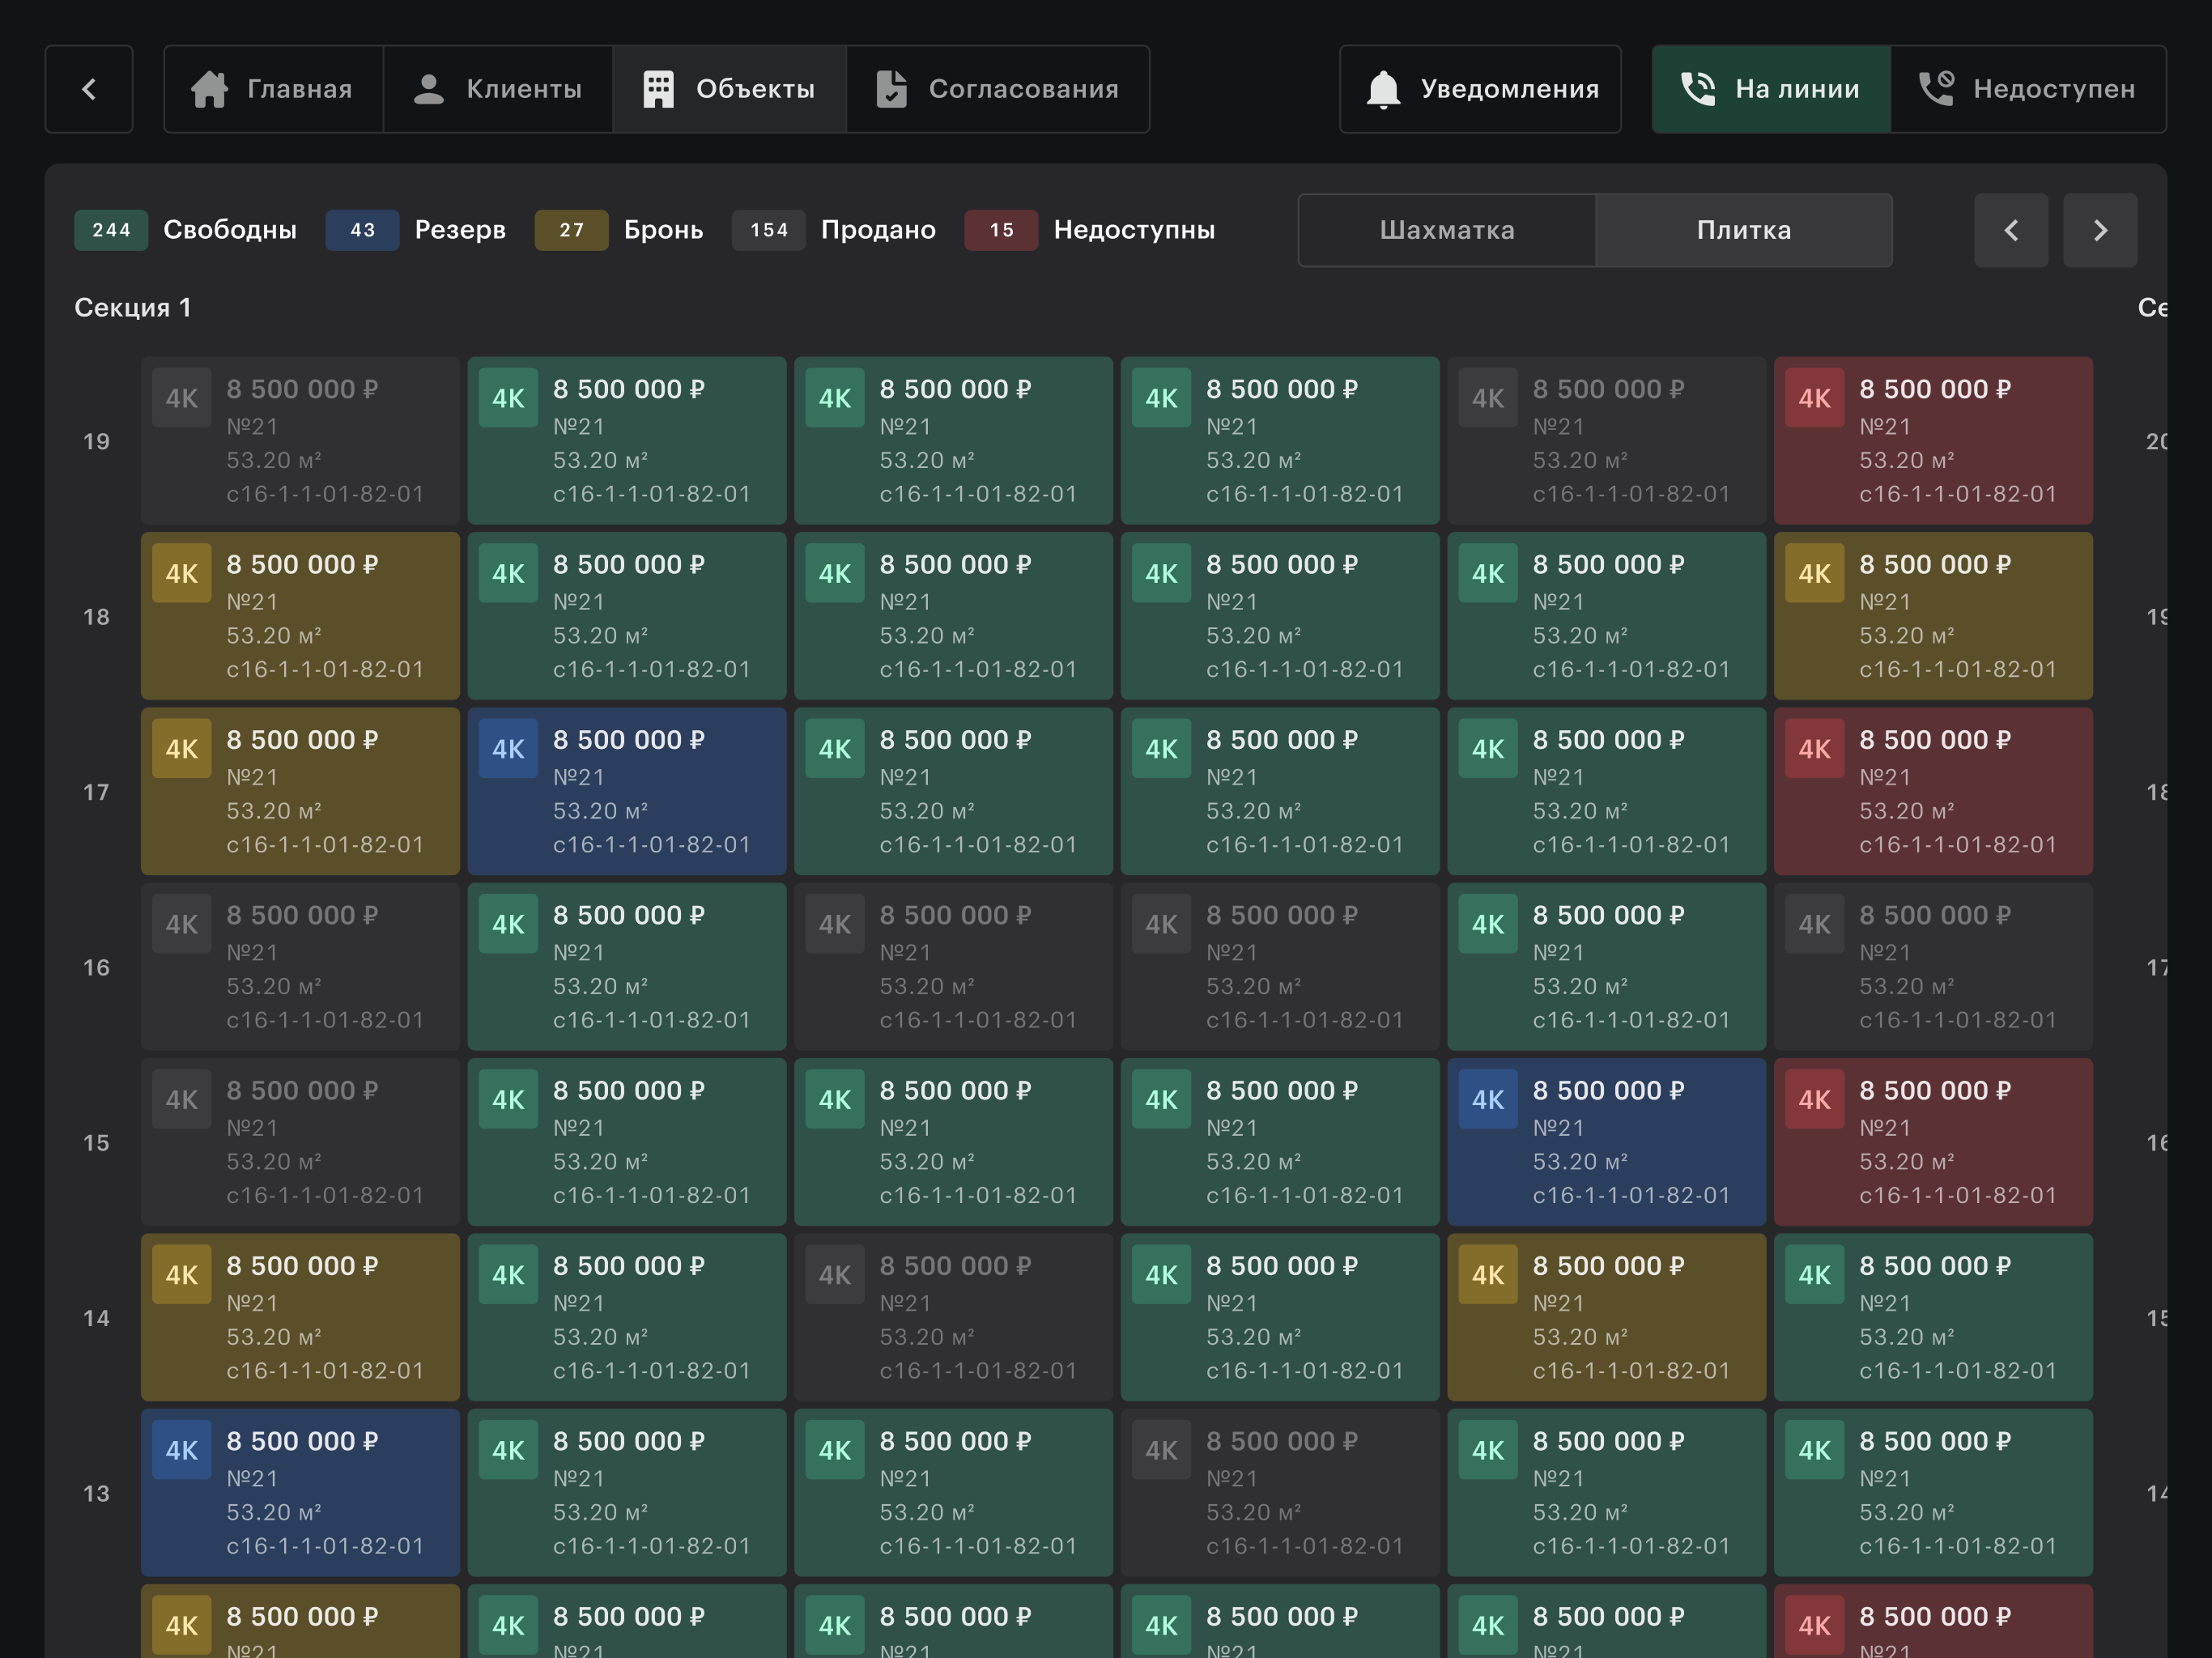Image resolution: width=2212 pixels, height=1658 pixels.
Task: Open Уведомления with the bell icon
Action: 1480,89
